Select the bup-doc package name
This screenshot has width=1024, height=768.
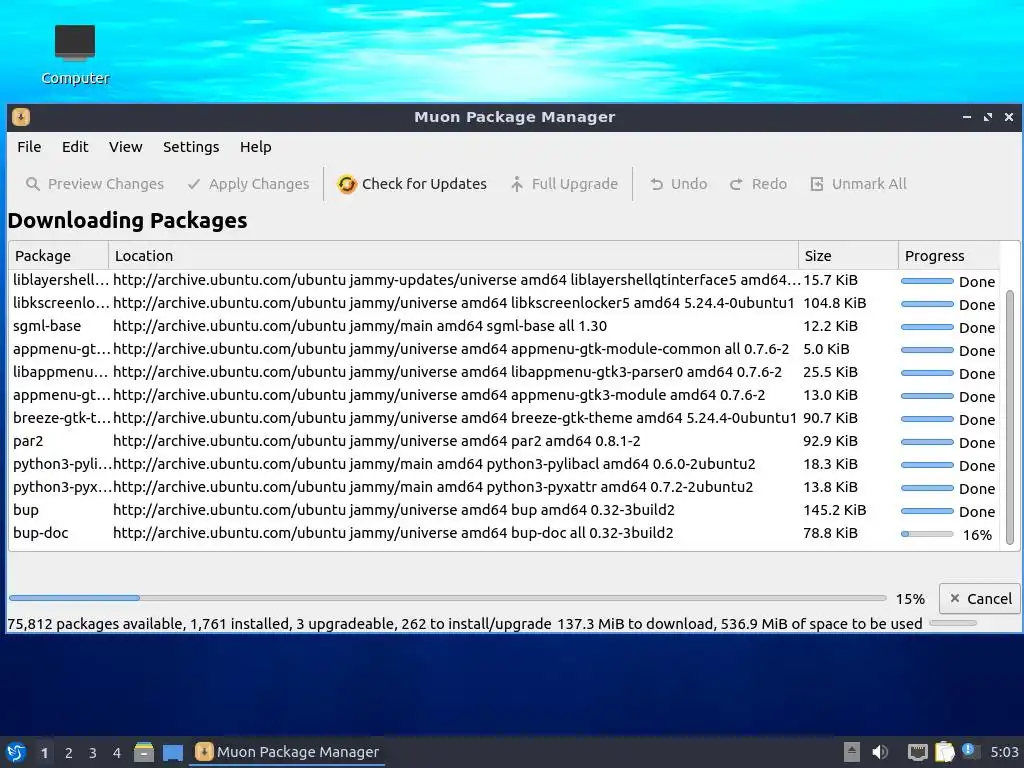coord(40,533)
